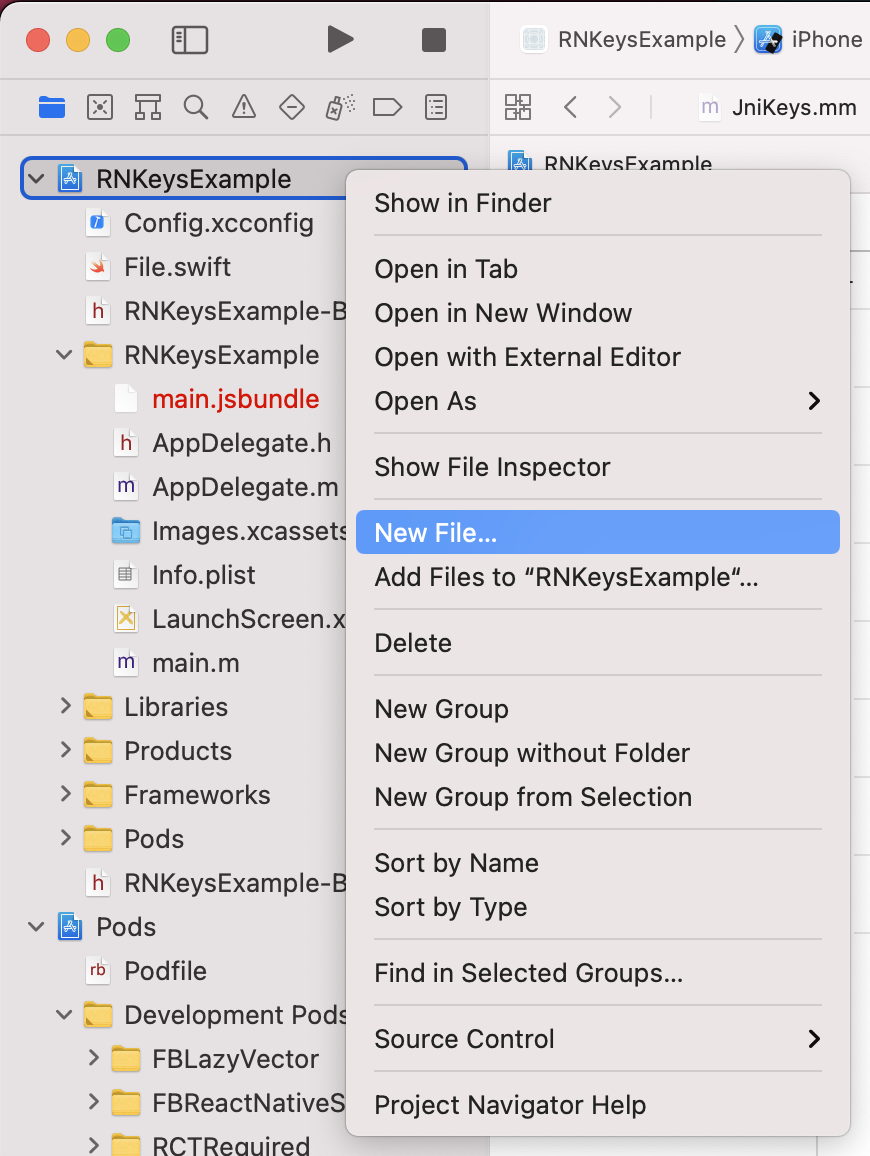Viewport: 870px width, 1156px height.
Task: Select Config.xcconfig in navigator
Action: pos(218,223)
